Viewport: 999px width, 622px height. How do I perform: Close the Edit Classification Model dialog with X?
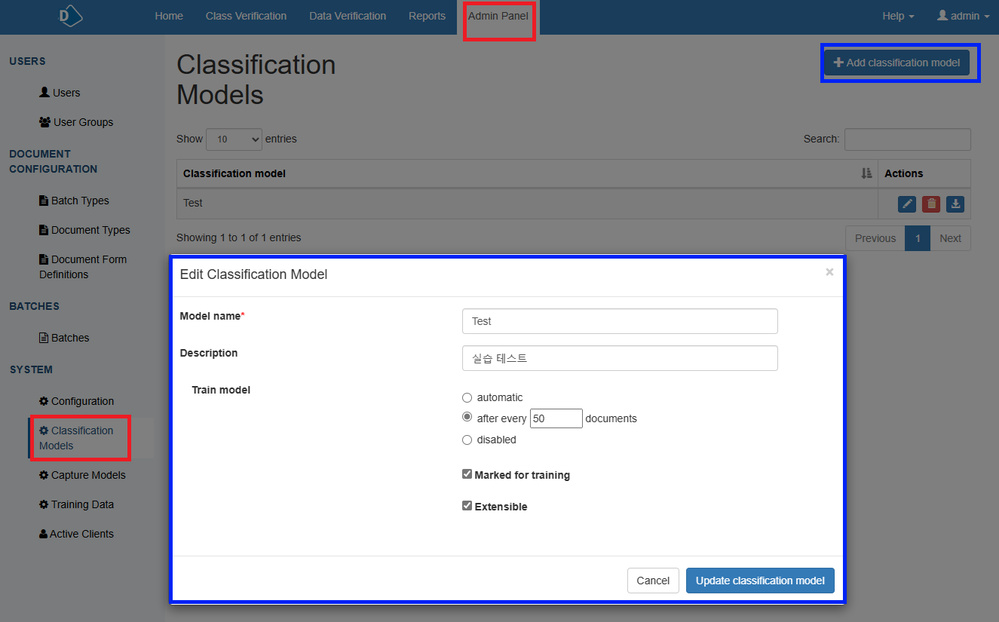[829, 272]
